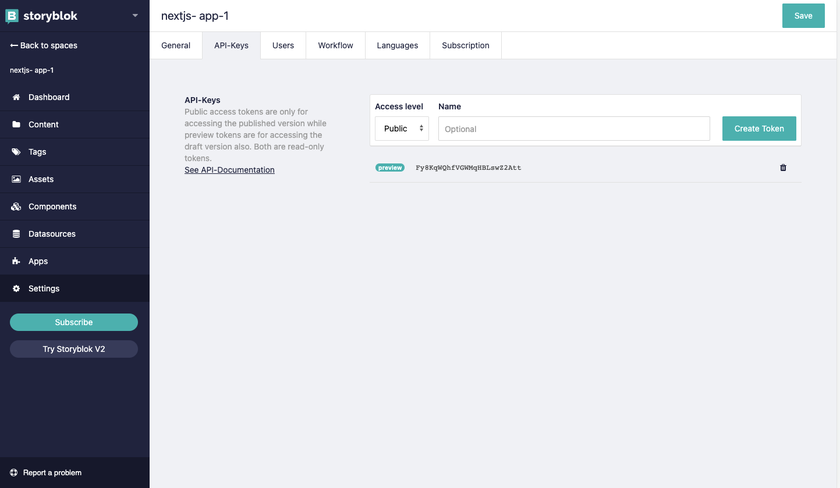Select the API-Keys tab
The image size is (840, 488).
(231, 46)
